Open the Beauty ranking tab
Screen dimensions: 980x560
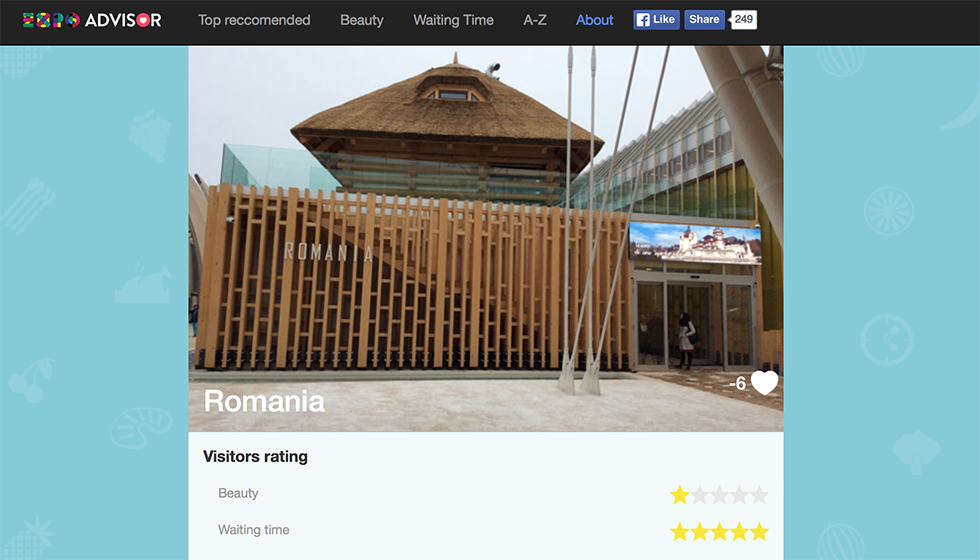(362, 20)
